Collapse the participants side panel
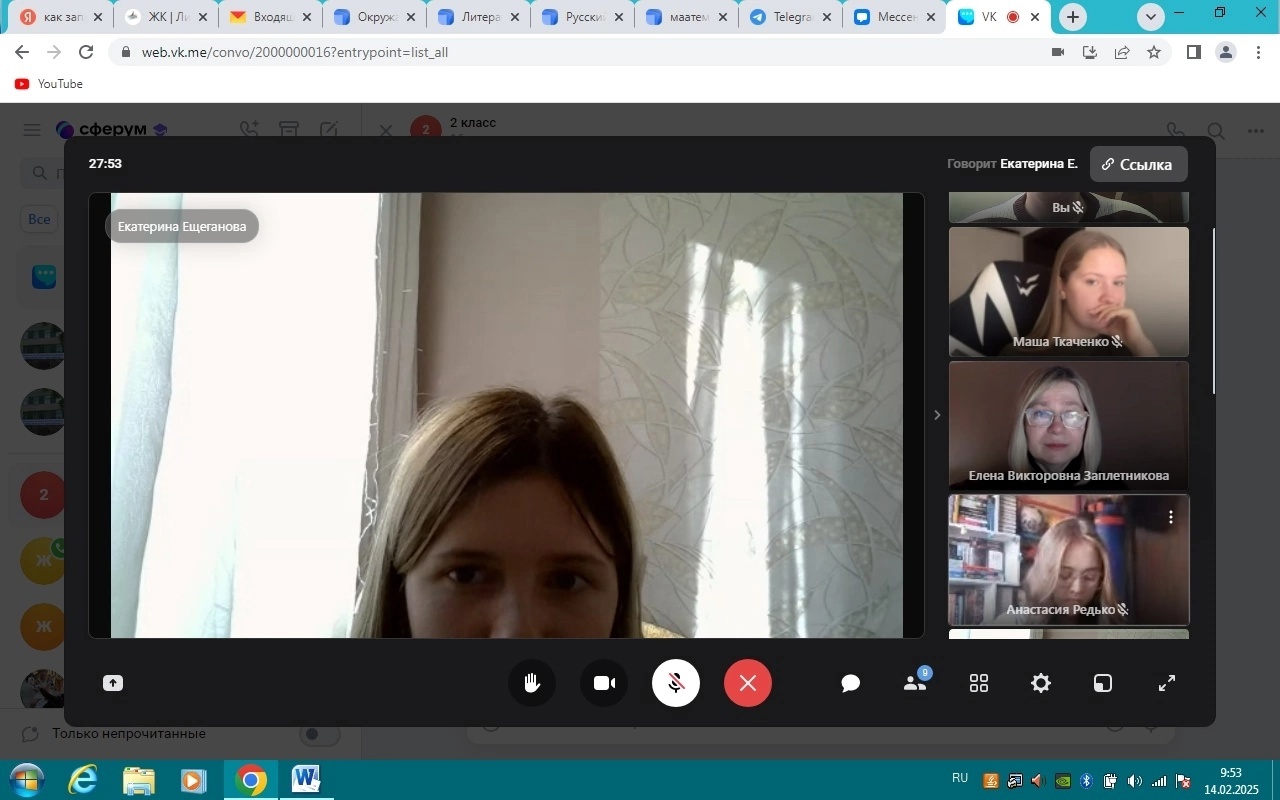The width and height of the screenshot is (1280, 800). 936,415
